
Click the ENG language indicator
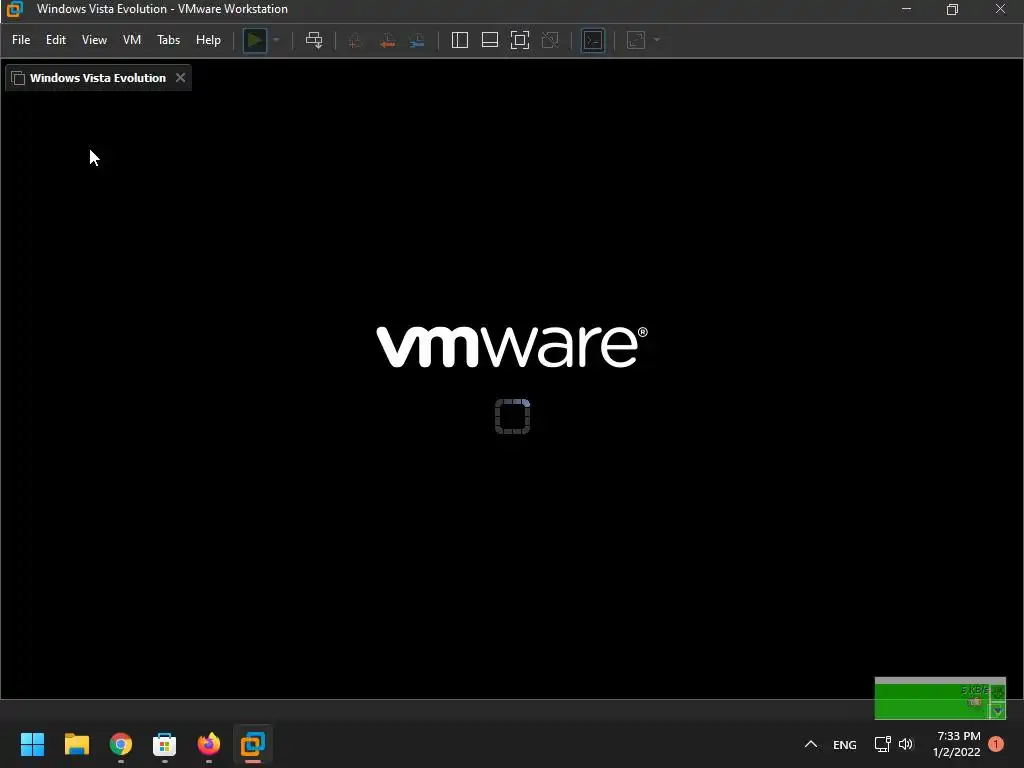pos(844,744)
